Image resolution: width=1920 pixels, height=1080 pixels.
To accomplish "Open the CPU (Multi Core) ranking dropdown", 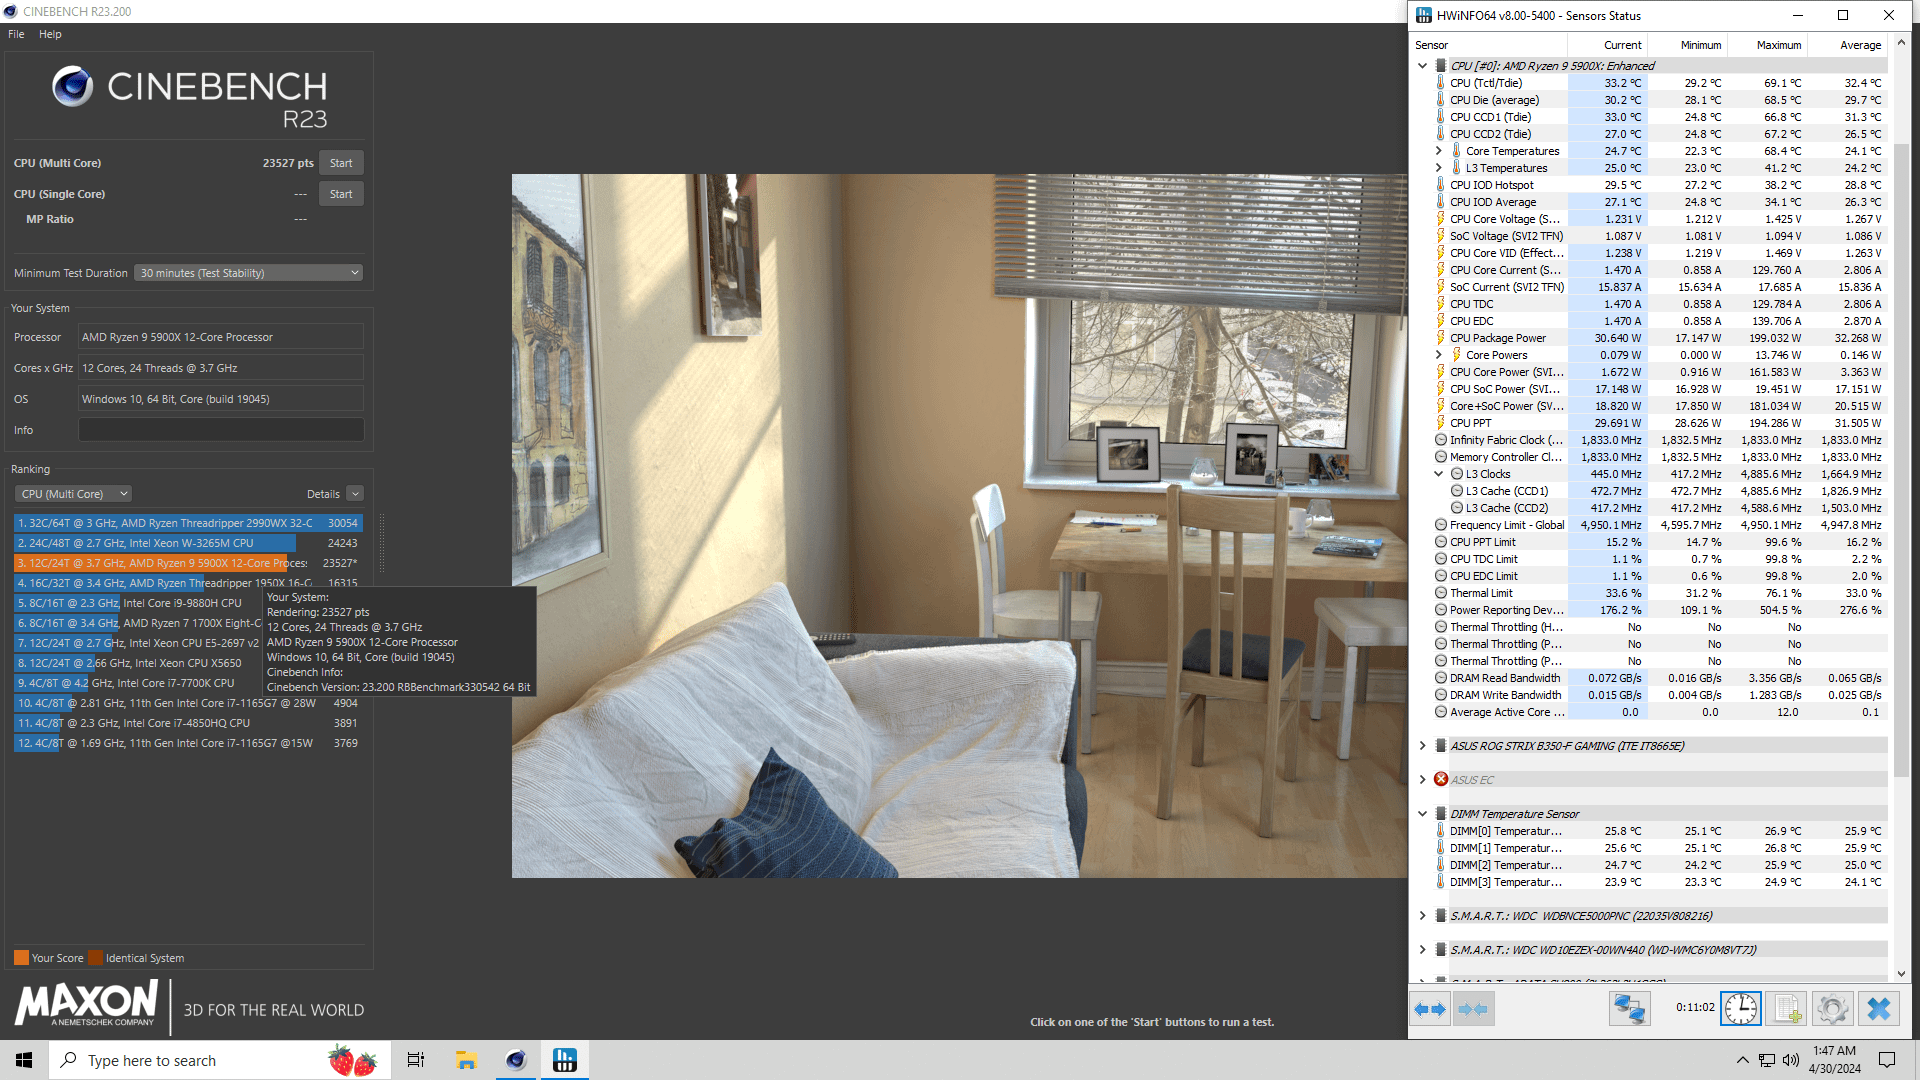I will point(73,494).
